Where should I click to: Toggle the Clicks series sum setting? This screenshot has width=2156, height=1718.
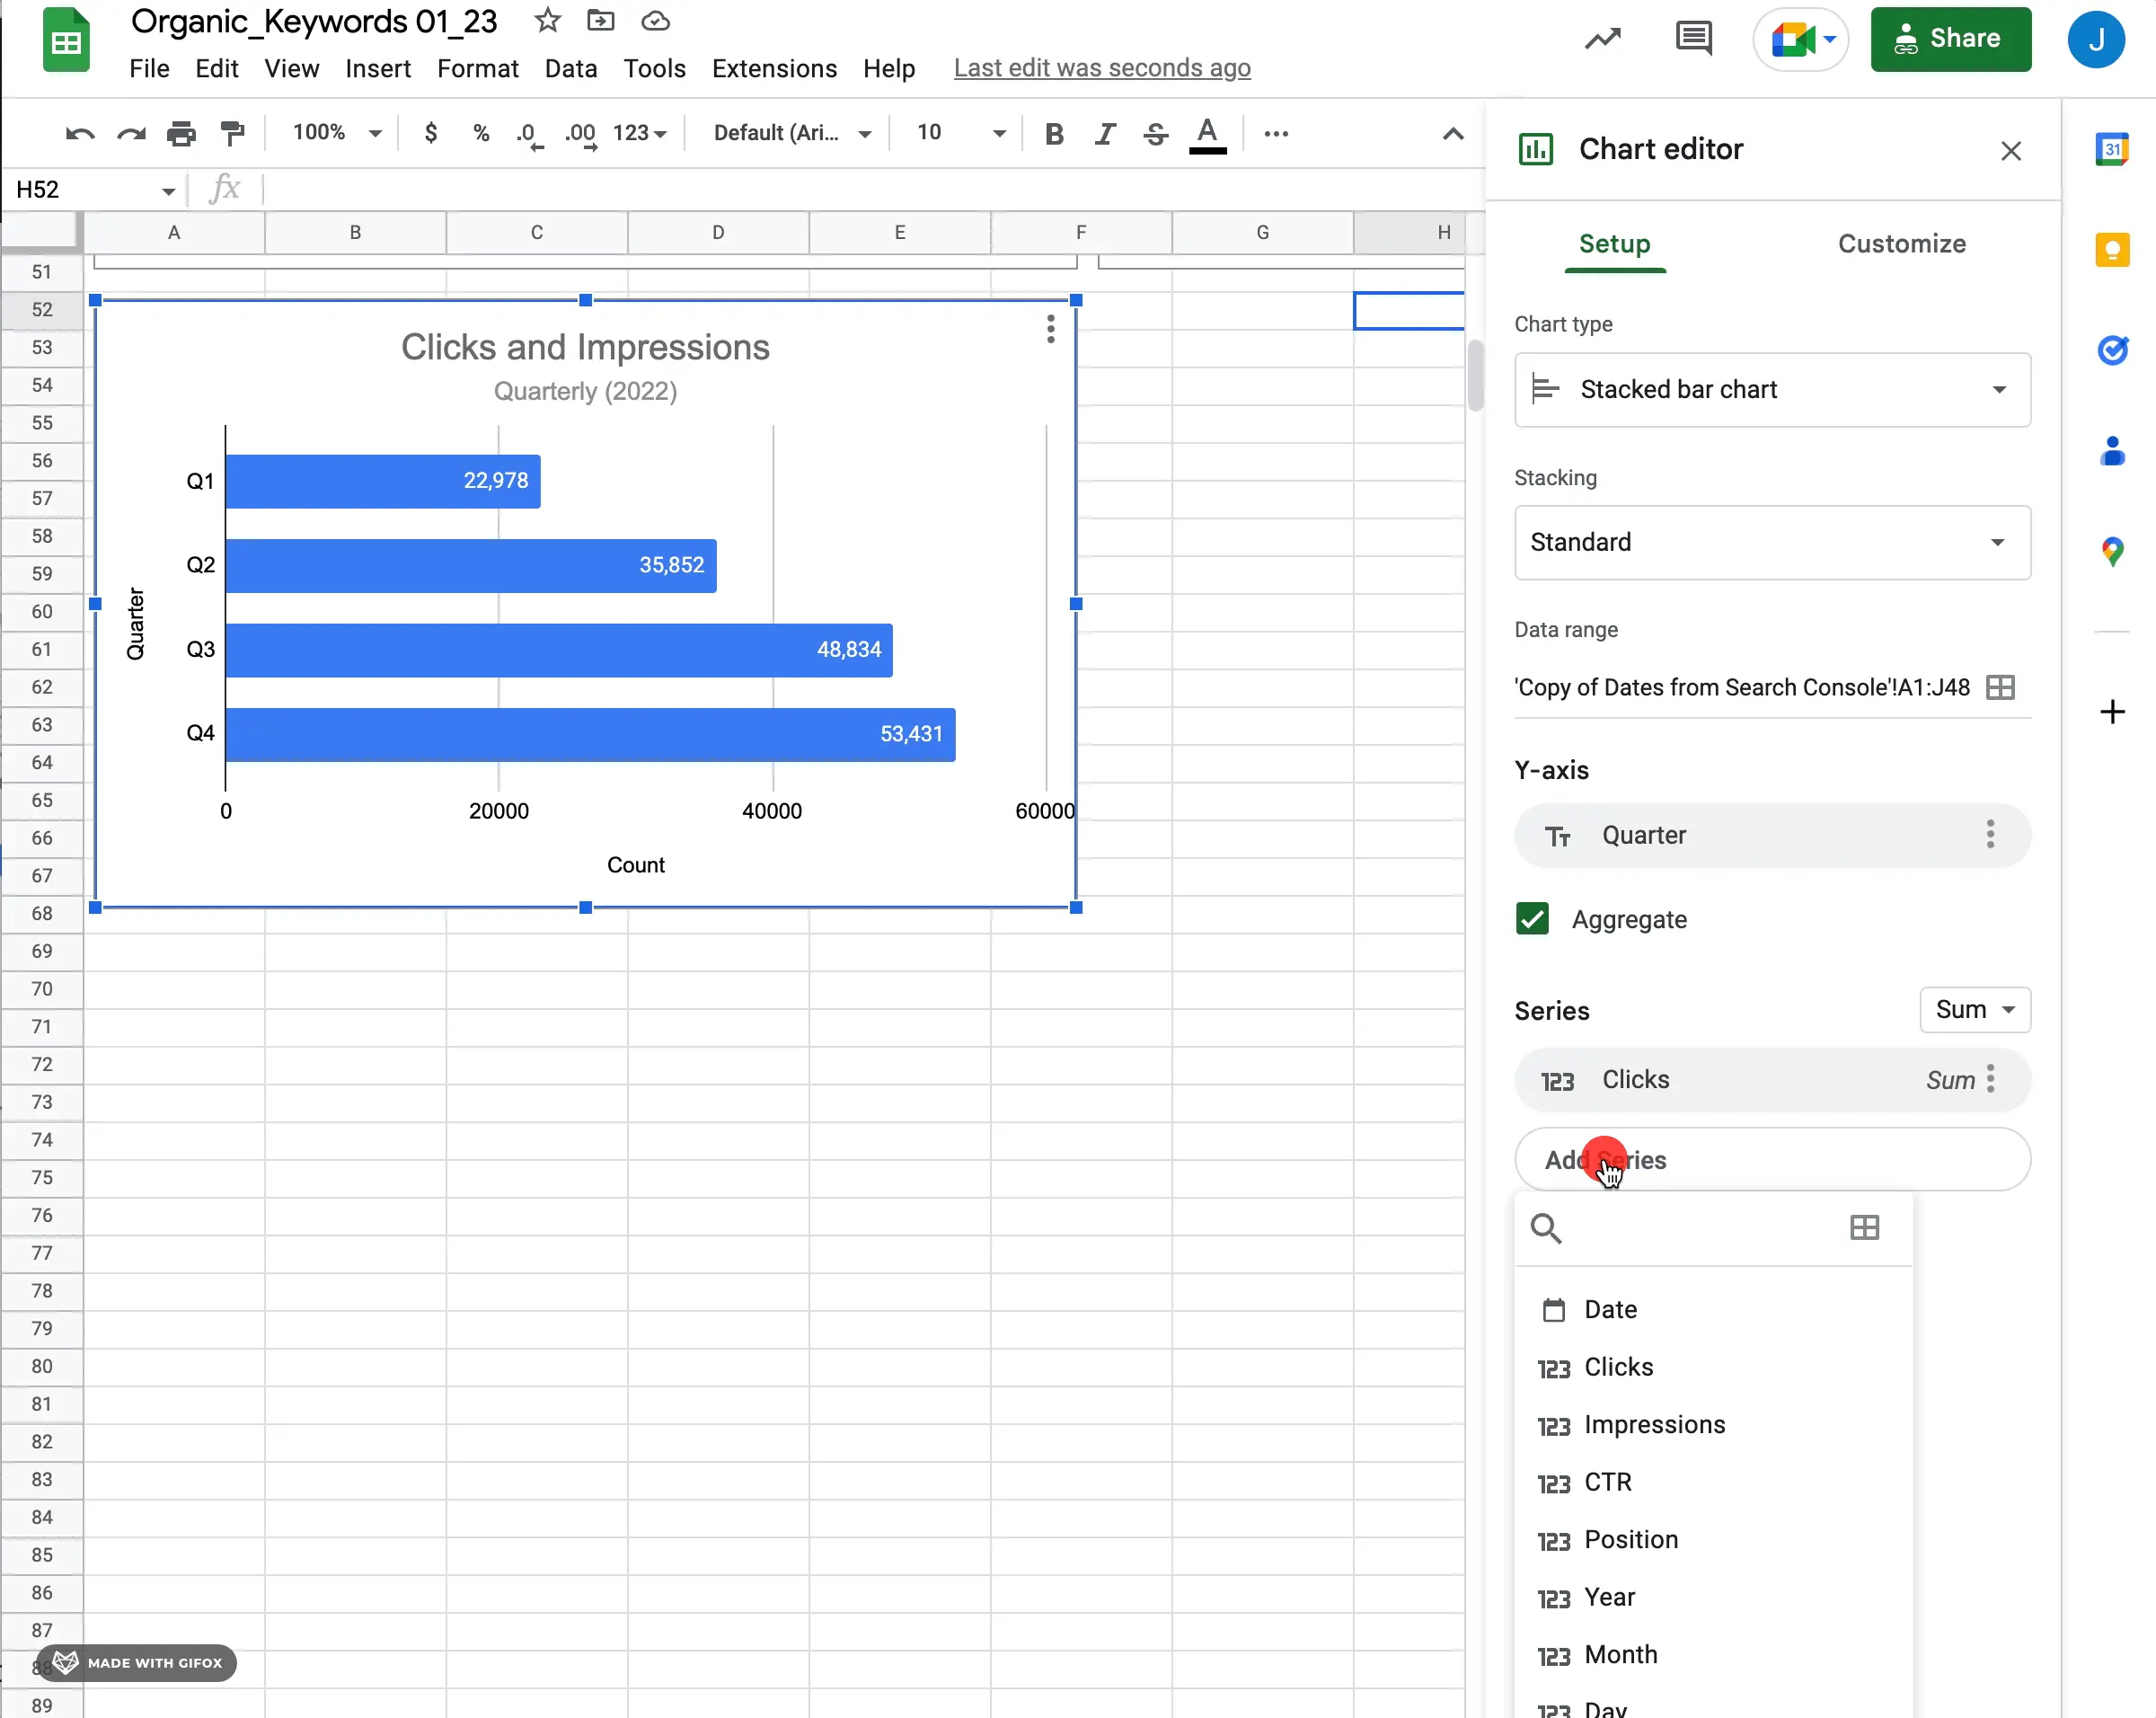[1951, 1080]
